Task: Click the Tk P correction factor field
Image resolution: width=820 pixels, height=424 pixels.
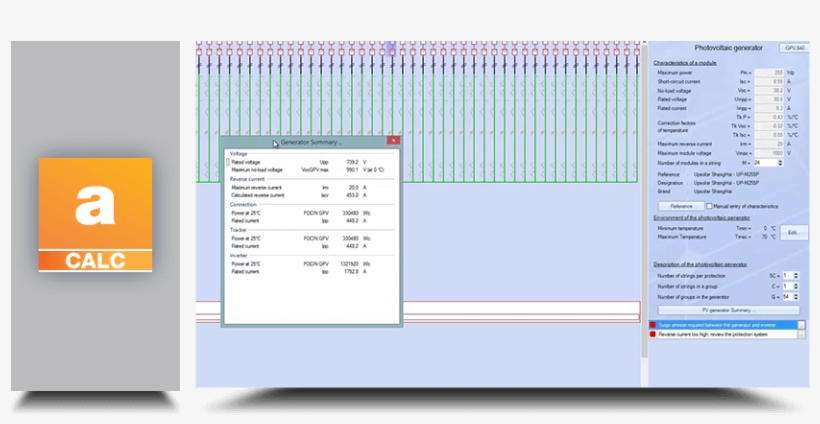Action: [x=769, y=117]
